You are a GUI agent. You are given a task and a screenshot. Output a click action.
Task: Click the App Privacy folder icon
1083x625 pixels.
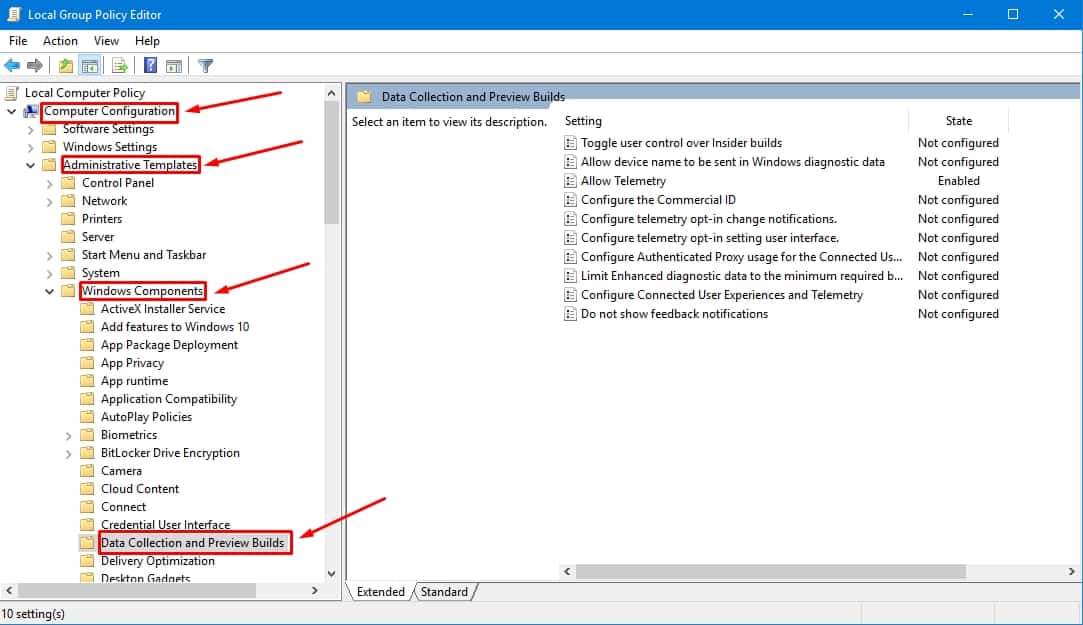pyautogui.click(x=87, y=363)
